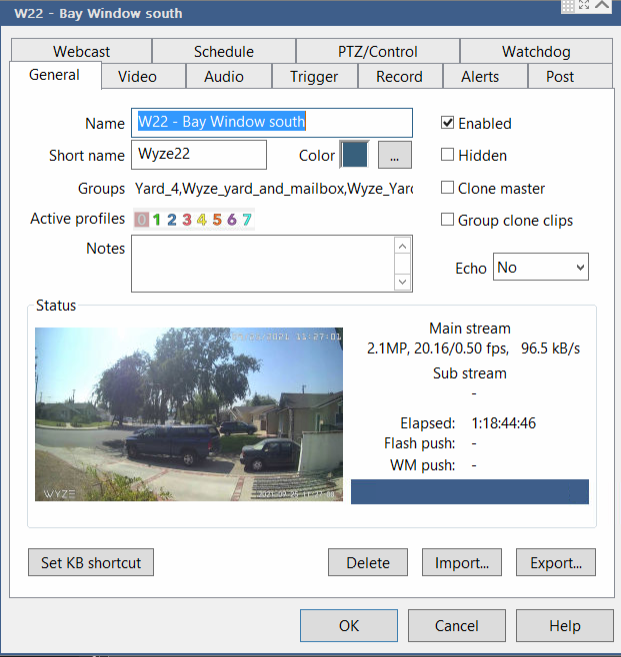Open the Record tab
This screenshot has width=621, height=657.
[x=399, y=77]
